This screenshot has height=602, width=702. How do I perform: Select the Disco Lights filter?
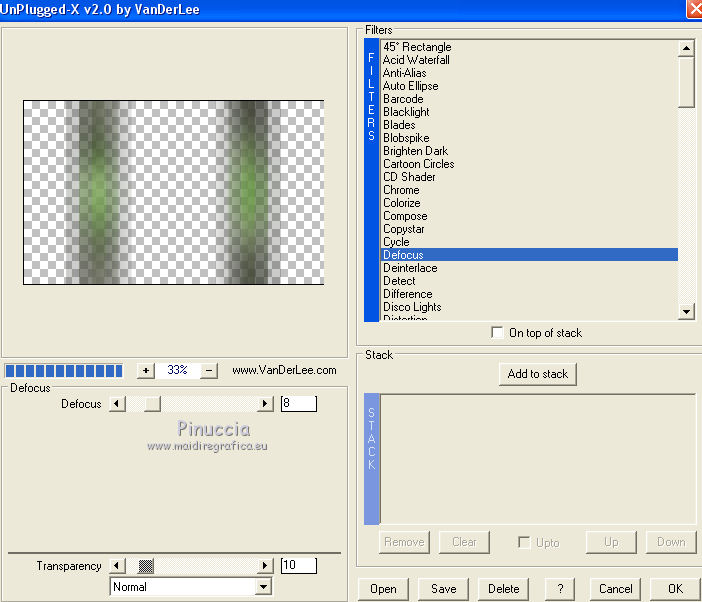(529, 307)
